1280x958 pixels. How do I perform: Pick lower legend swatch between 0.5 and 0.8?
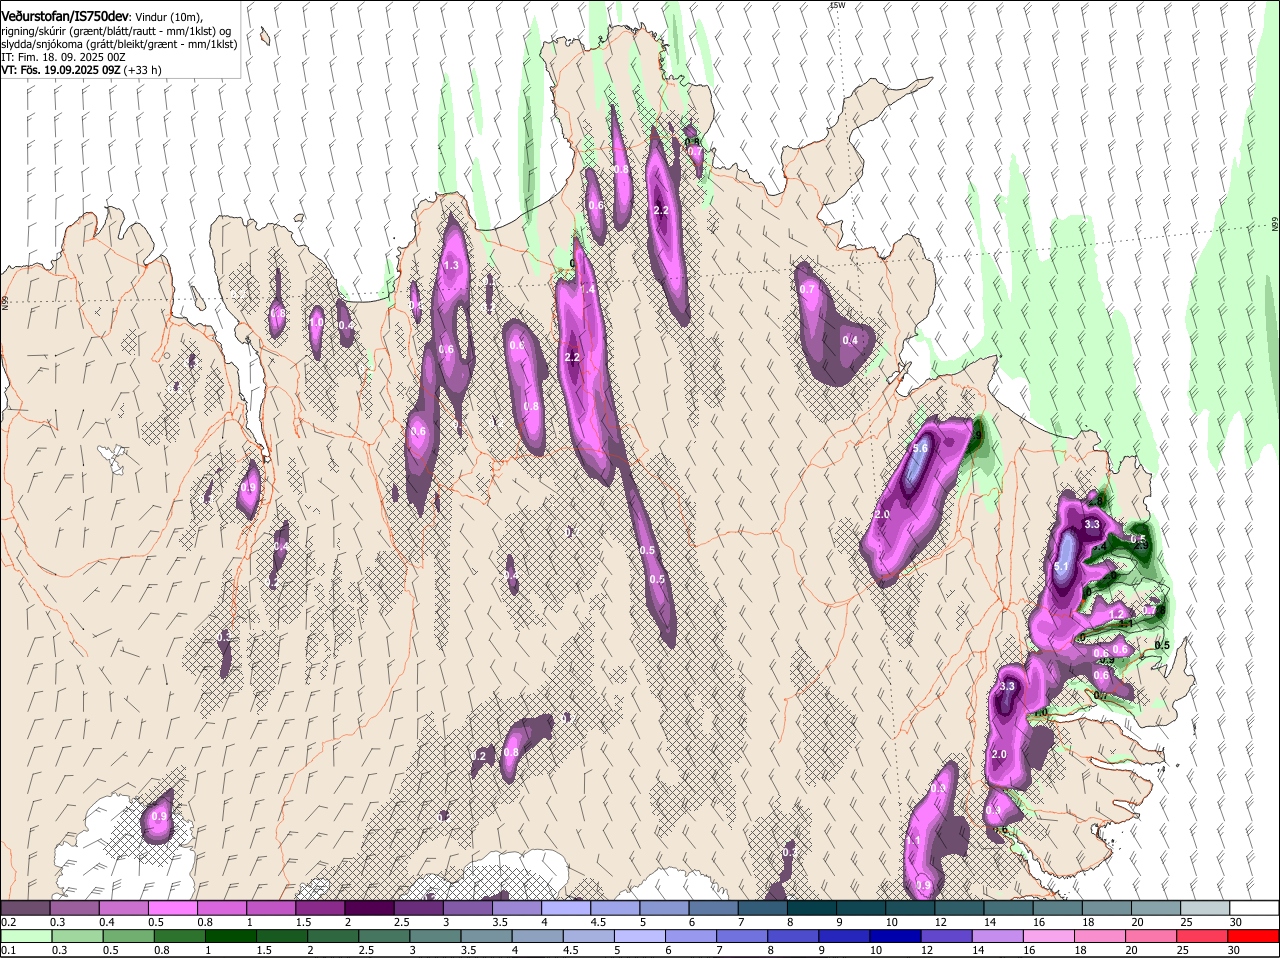coord(128,935)
